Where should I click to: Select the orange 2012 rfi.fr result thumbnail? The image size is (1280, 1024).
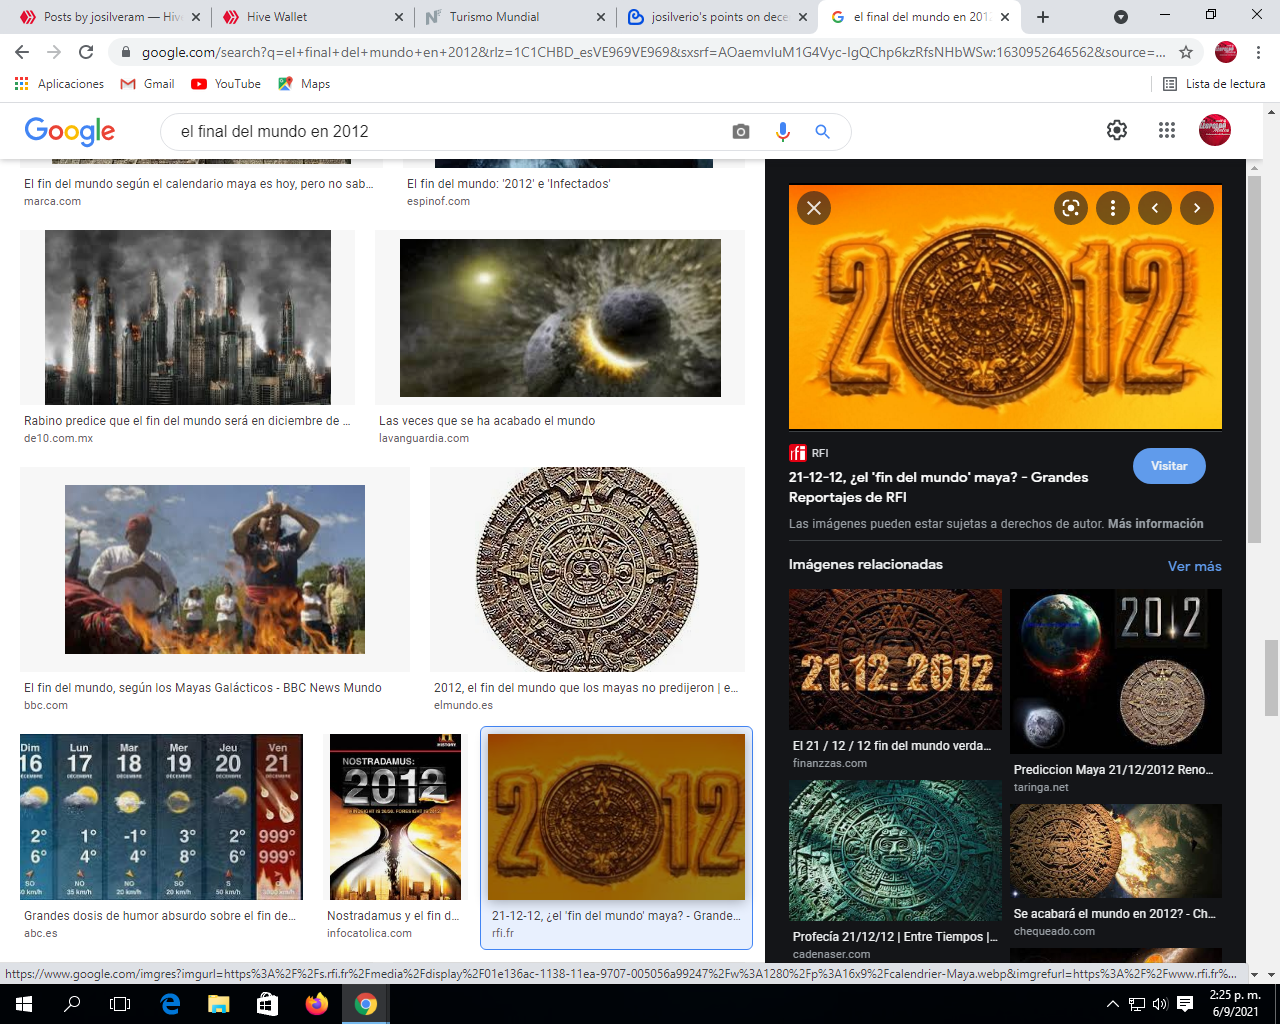(617, 817)
